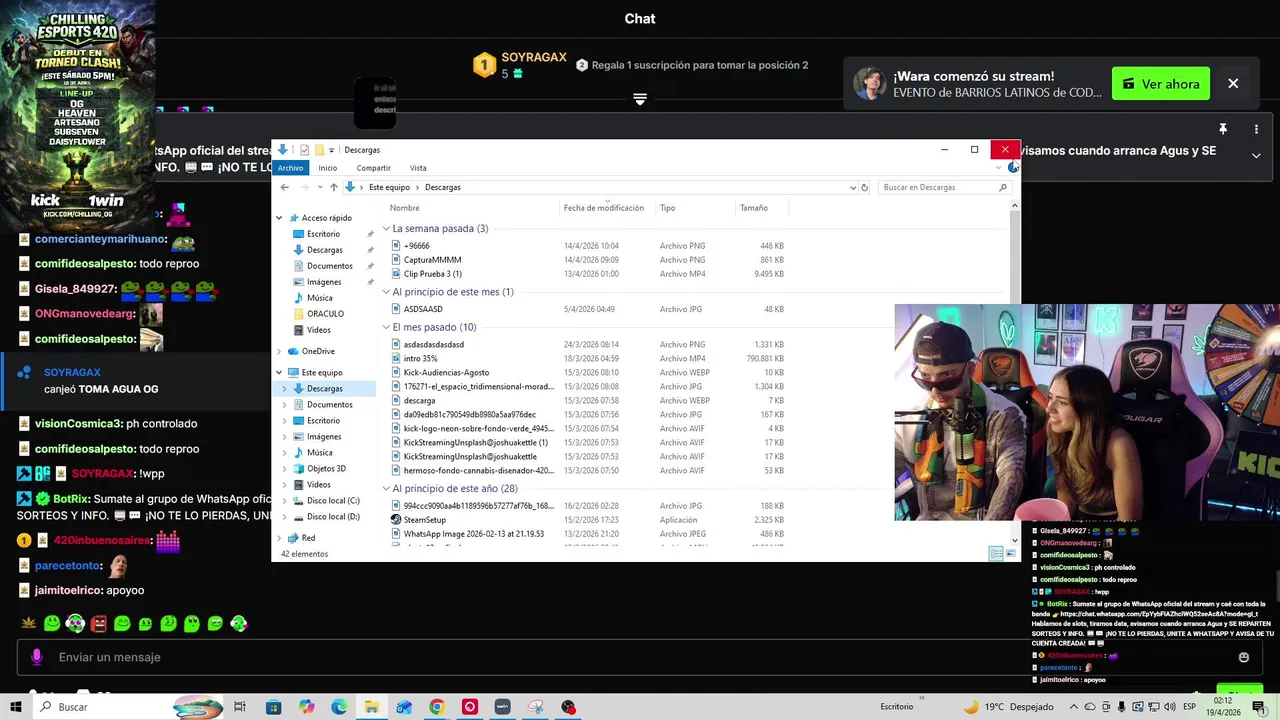1280x720 pixels.
Task: Expand the pinned WhatsApp message chevron
Action: [1256, 155]
